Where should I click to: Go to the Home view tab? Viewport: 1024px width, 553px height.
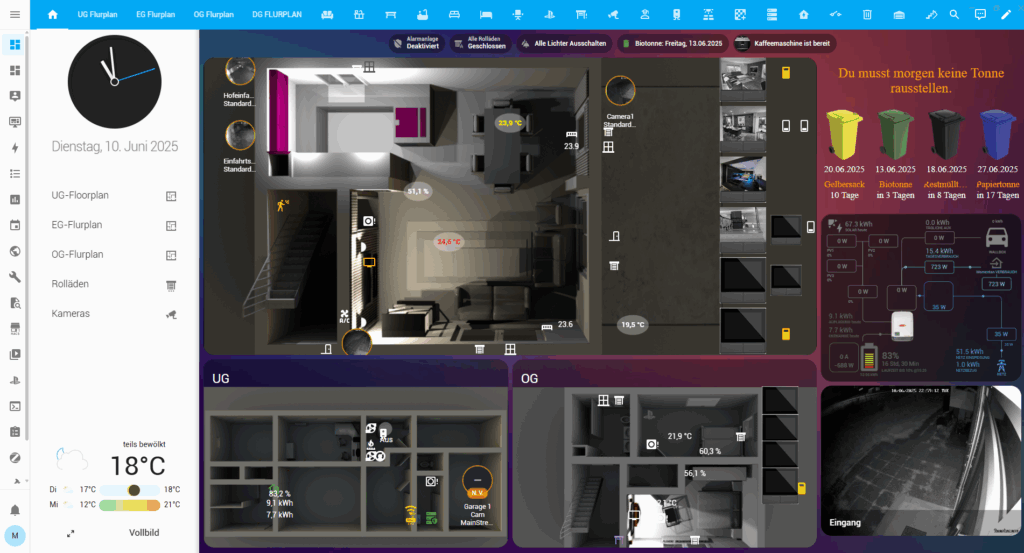click(x=53, y=14)
